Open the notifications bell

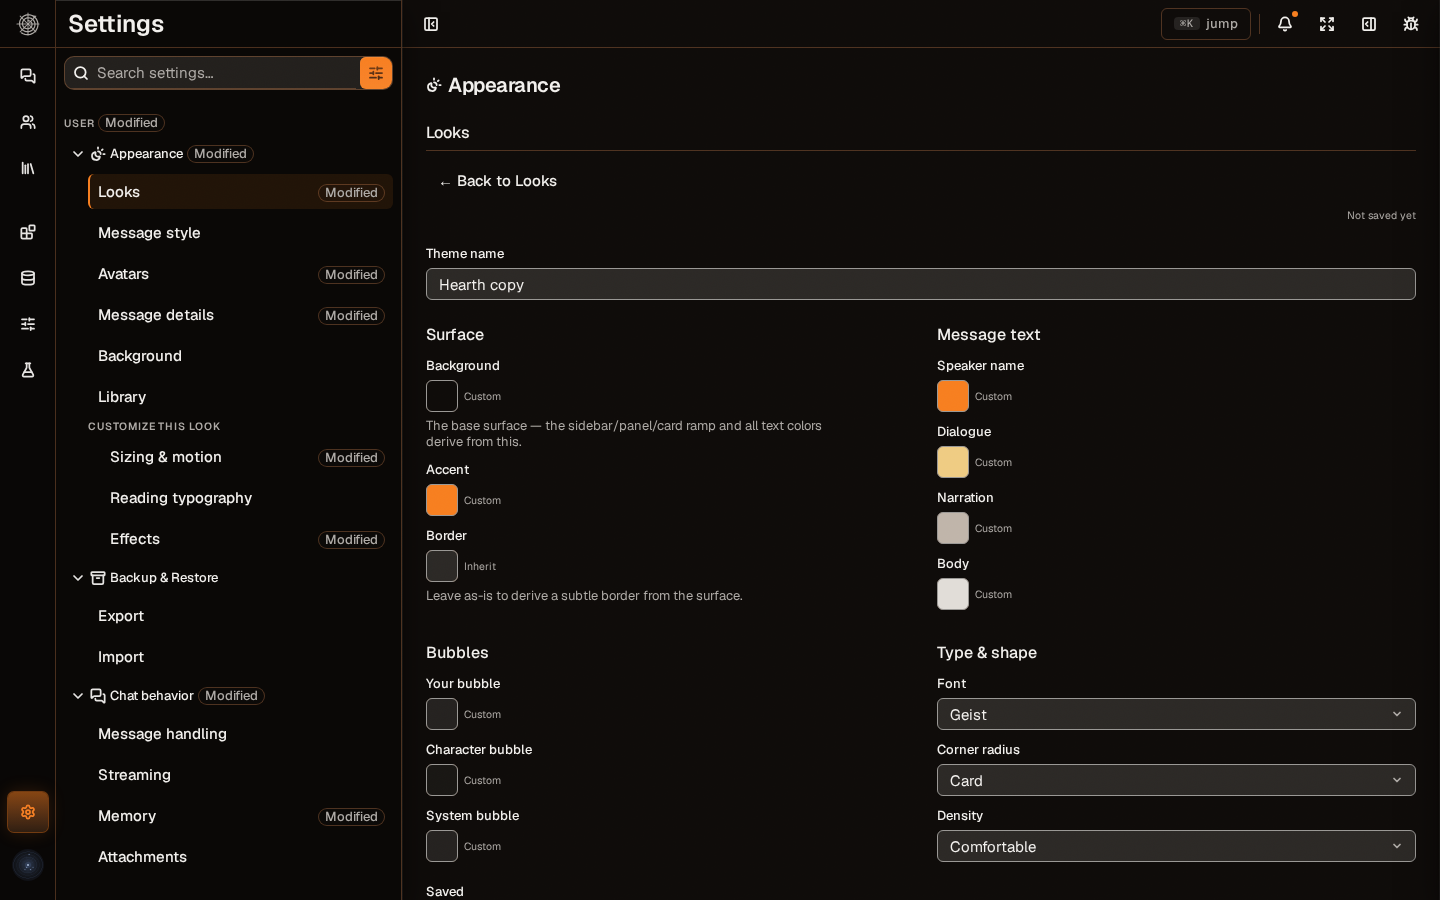pos(1285,24)
